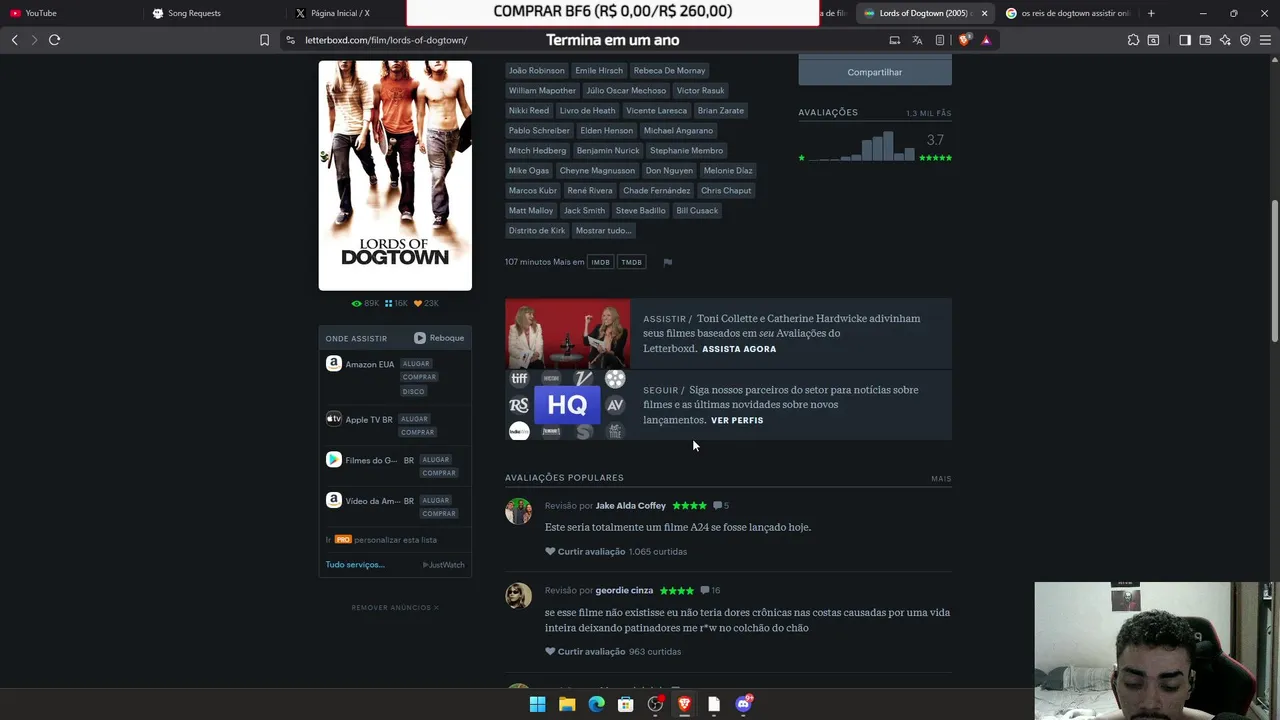
Task: Click the 3.7 average rating
Action: pos(935,140)
